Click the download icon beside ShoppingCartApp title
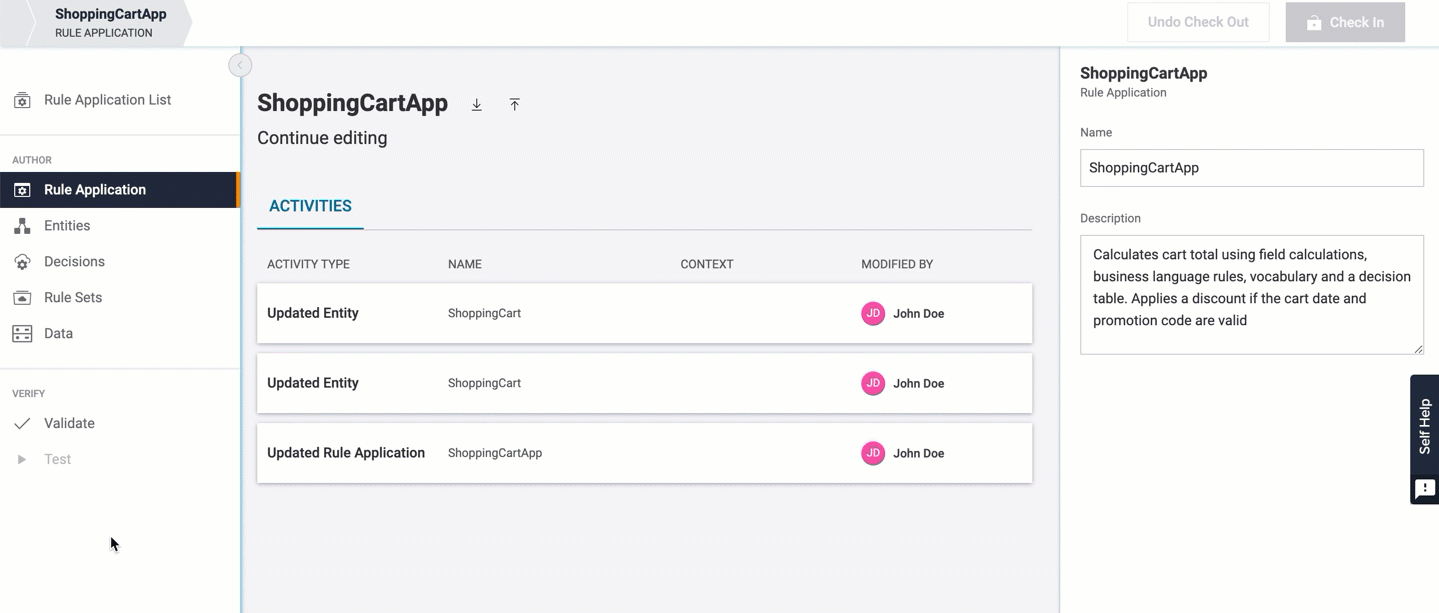This screenshot has width=1439, height=613. point(477,105)
